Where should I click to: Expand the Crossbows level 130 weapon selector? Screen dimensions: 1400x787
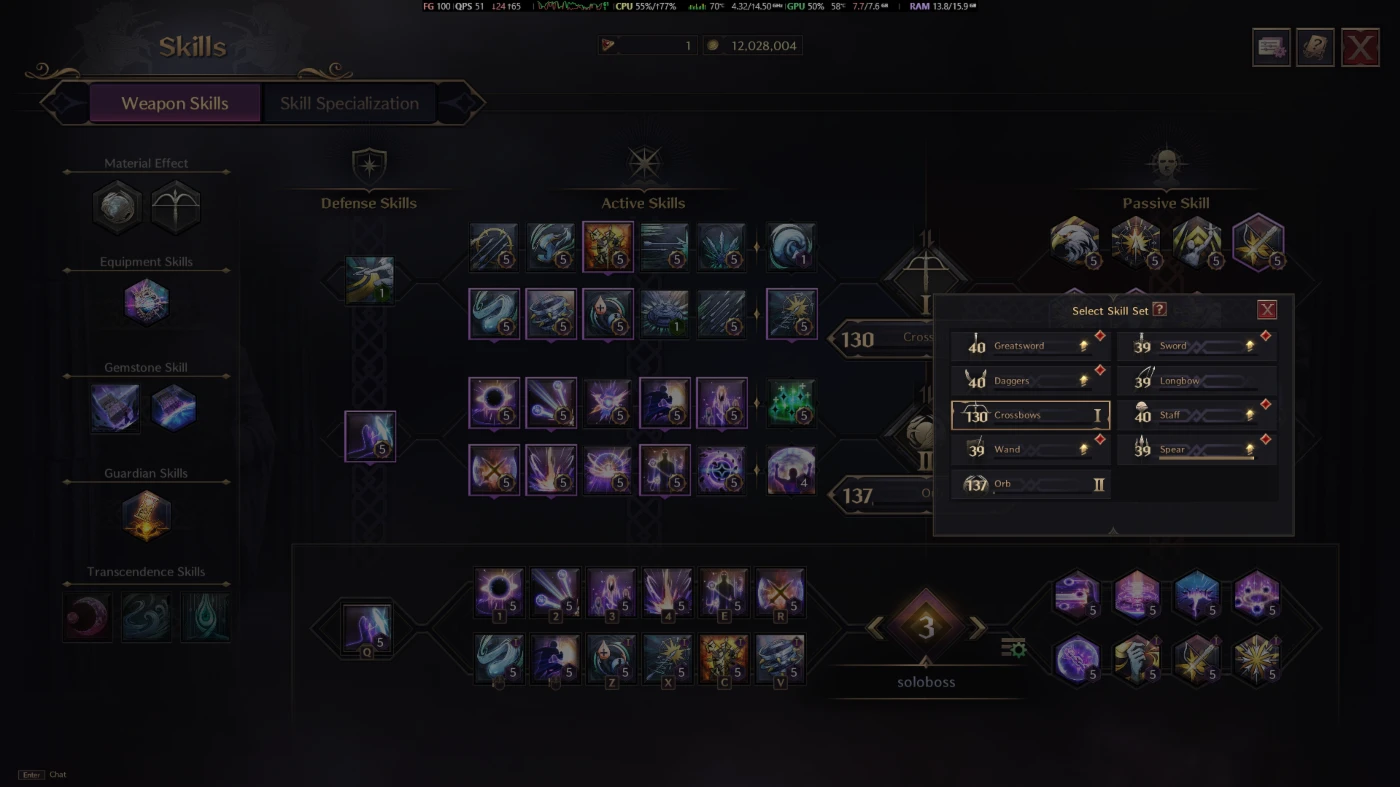tap(885, 339)
